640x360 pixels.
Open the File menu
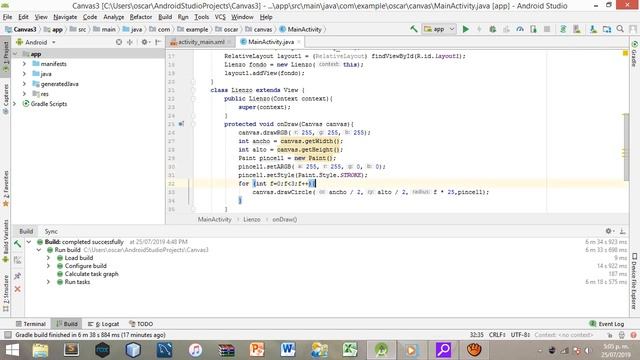pos(7,17)
